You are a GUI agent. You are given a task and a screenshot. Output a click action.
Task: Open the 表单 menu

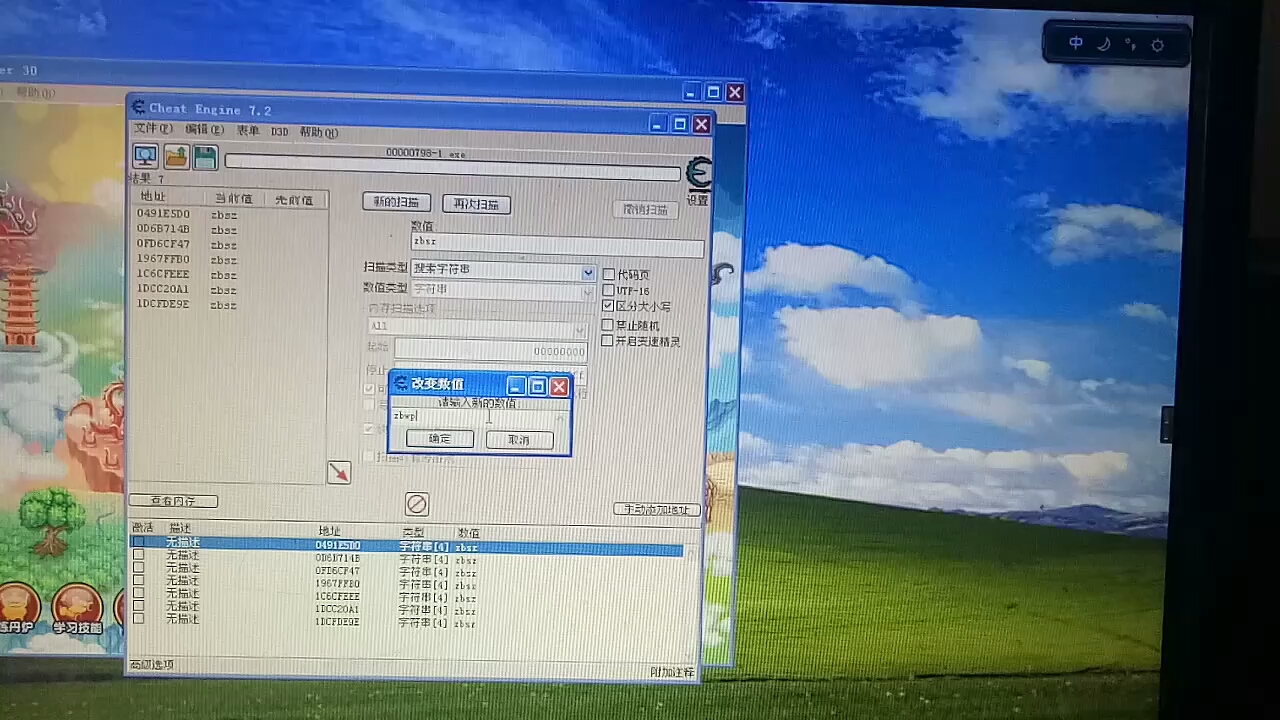[x=247, y=130]
